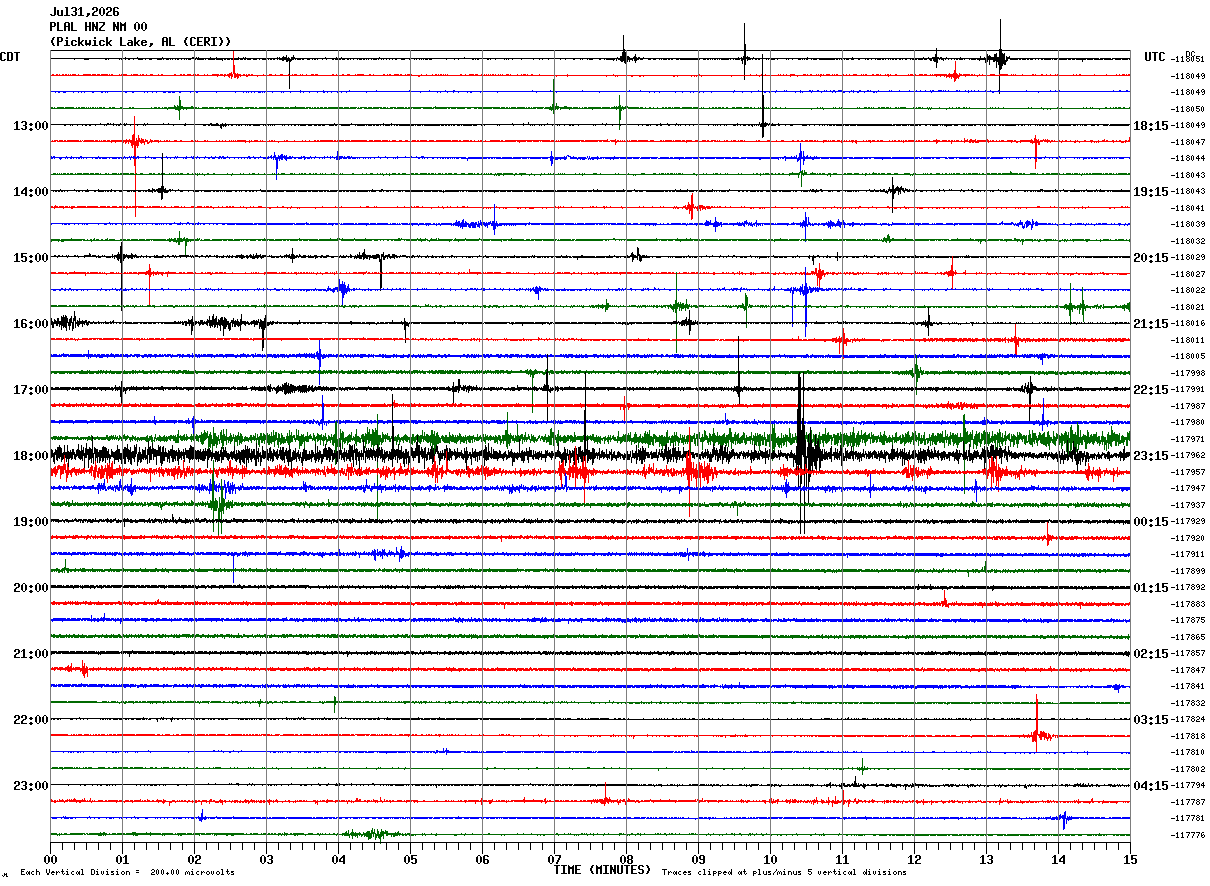The height and width of the screenshot is (886, 1210).
Task: Click the -117962 DC offset value
Action: pos(1188,455)
